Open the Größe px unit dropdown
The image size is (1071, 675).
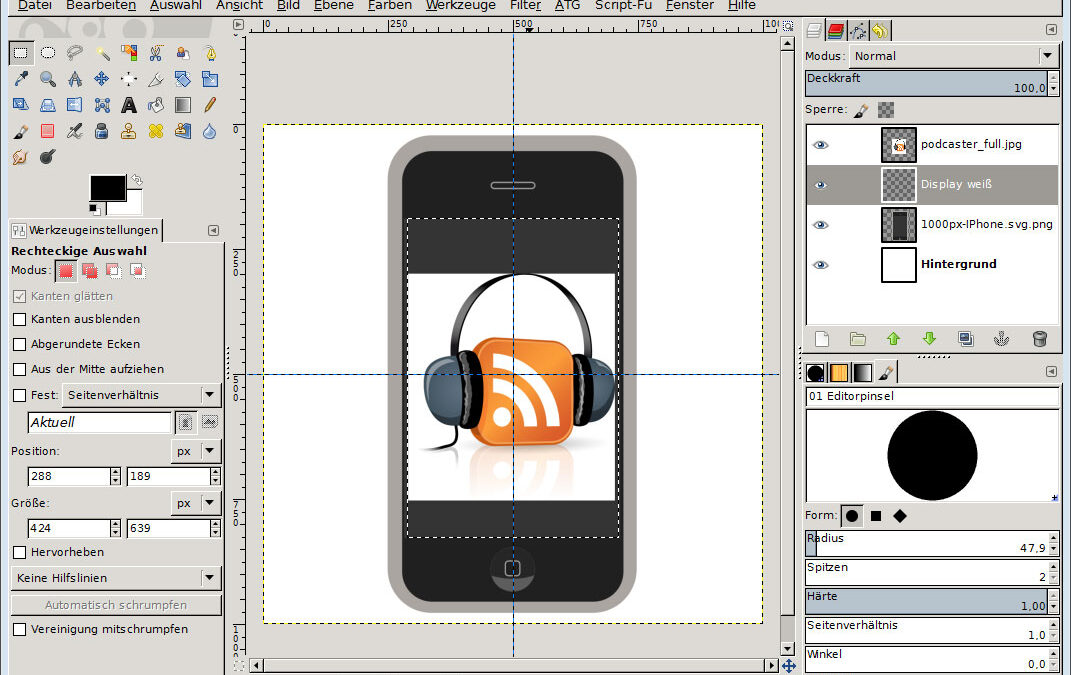(x=195, y=503)
